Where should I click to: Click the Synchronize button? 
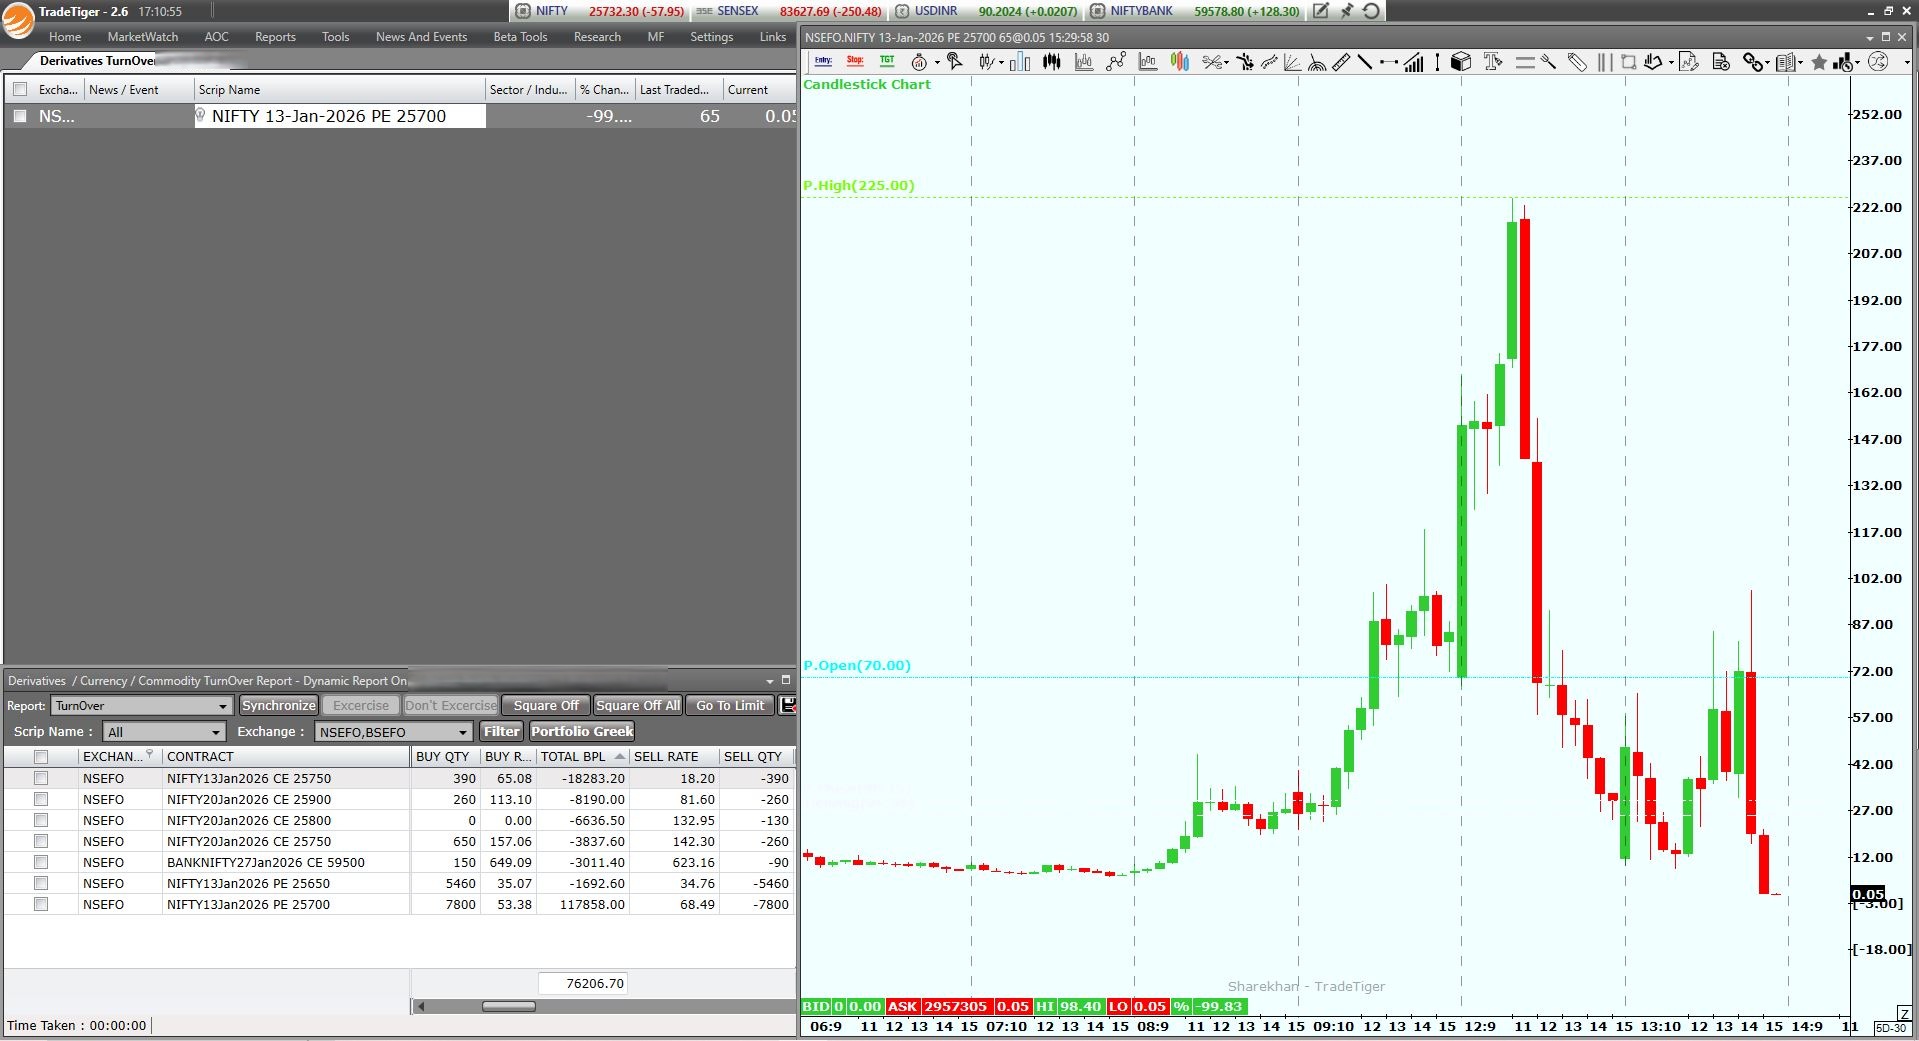click(278, 706)
